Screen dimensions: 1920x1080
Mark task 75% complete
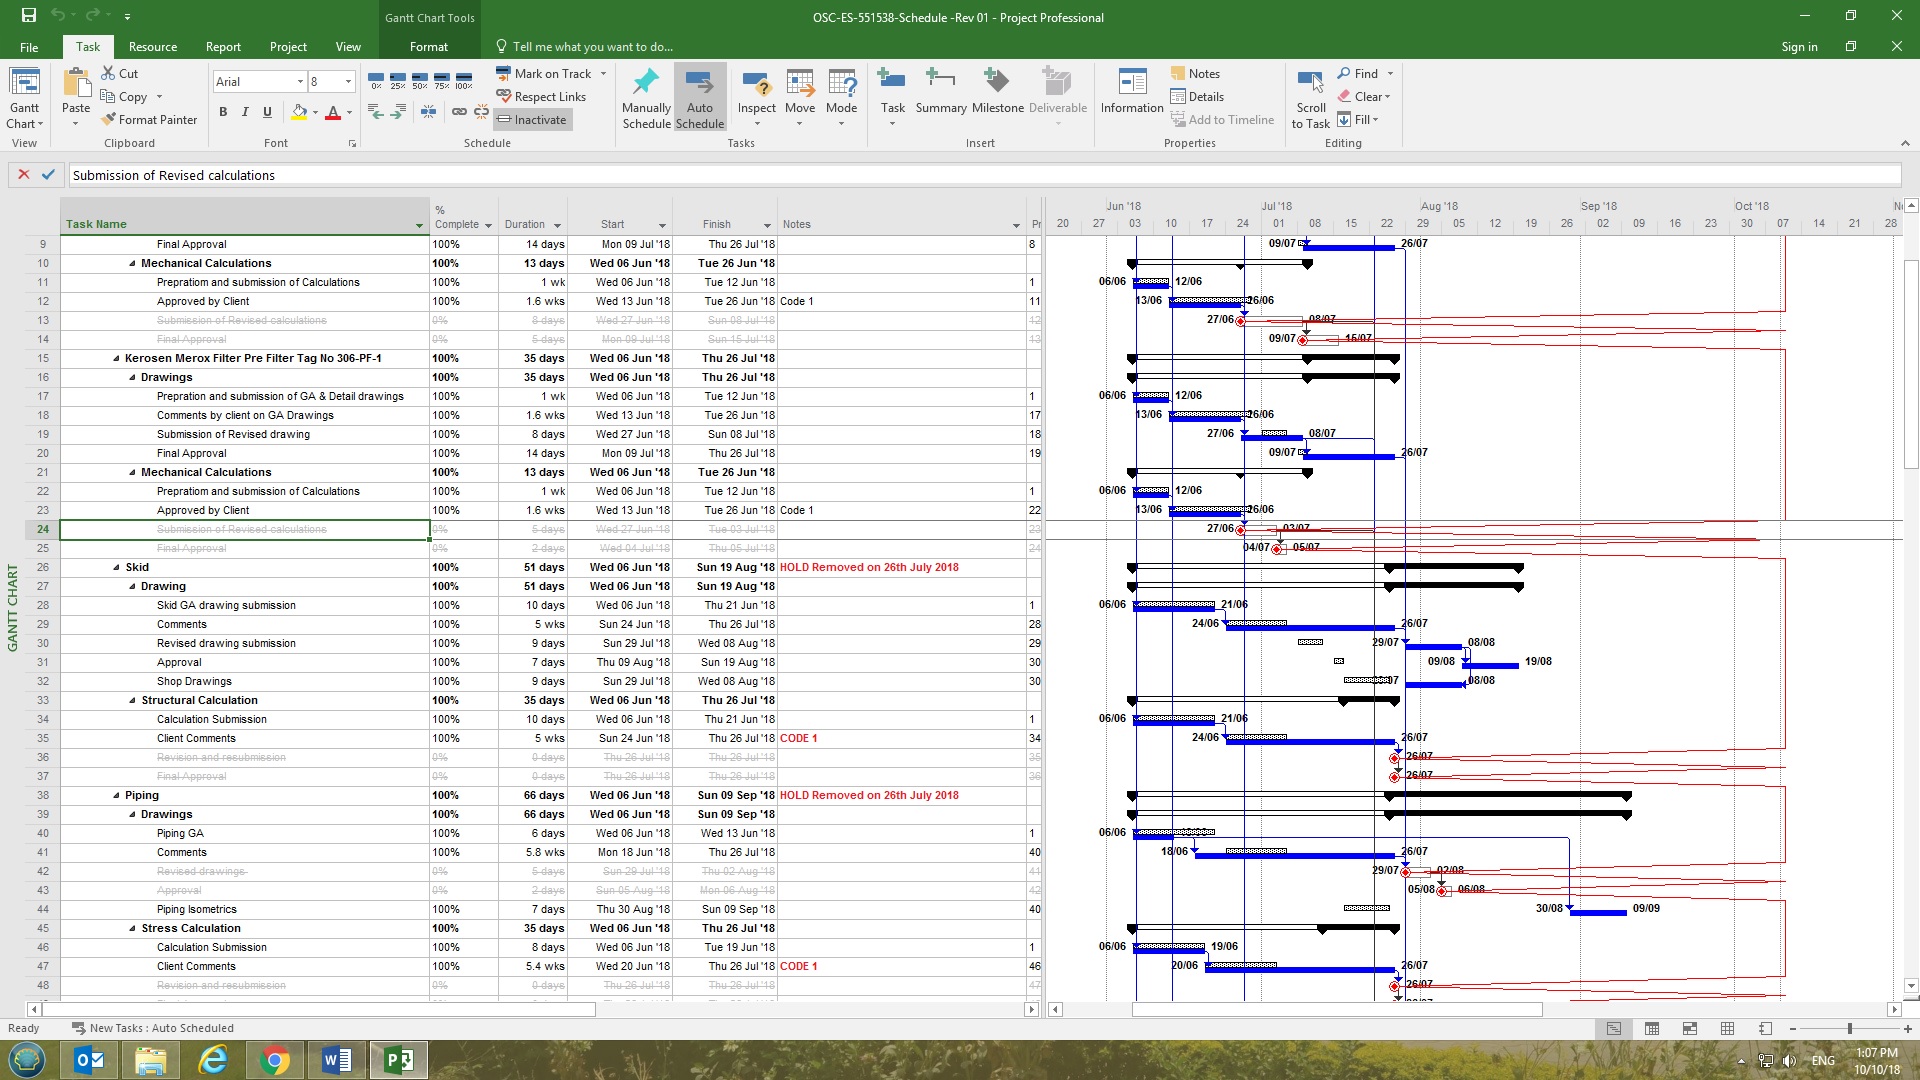pyautogui.click(x=442, y=80)
